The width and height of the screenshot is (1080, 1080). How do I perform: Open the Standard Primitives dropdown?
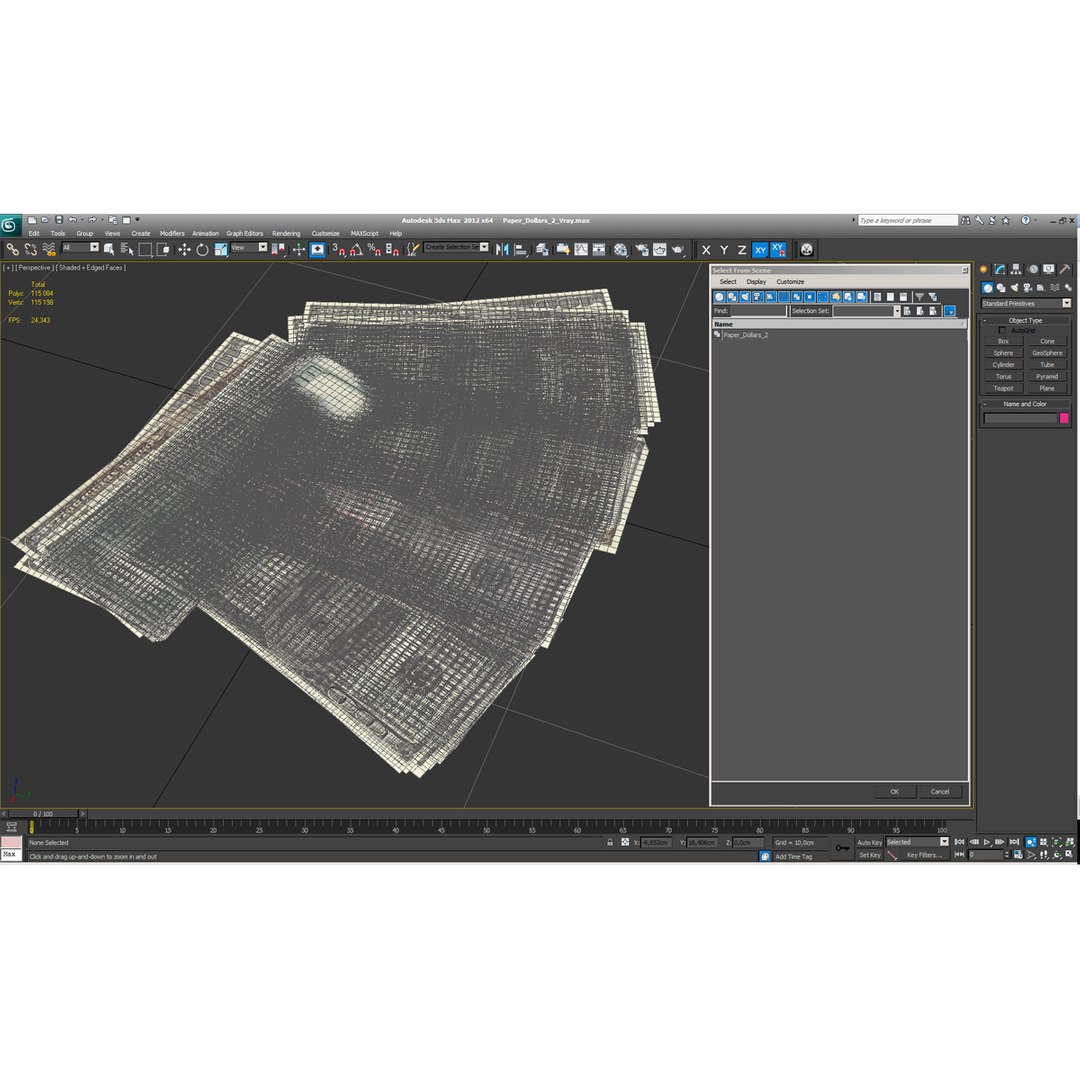(1026, 304)
